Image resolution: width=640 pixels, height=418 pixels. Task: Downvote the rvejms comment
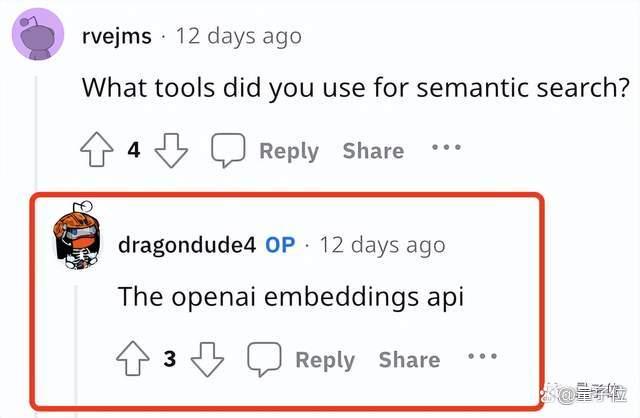(x=171, y=151)
